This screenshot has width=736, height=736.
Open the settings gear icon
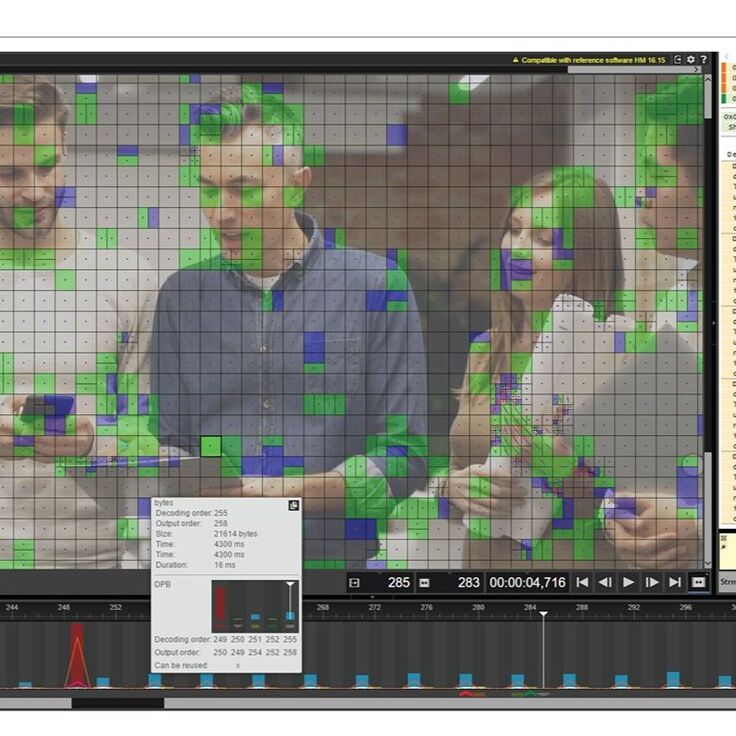pyautogui.click(x=691, y=60)
